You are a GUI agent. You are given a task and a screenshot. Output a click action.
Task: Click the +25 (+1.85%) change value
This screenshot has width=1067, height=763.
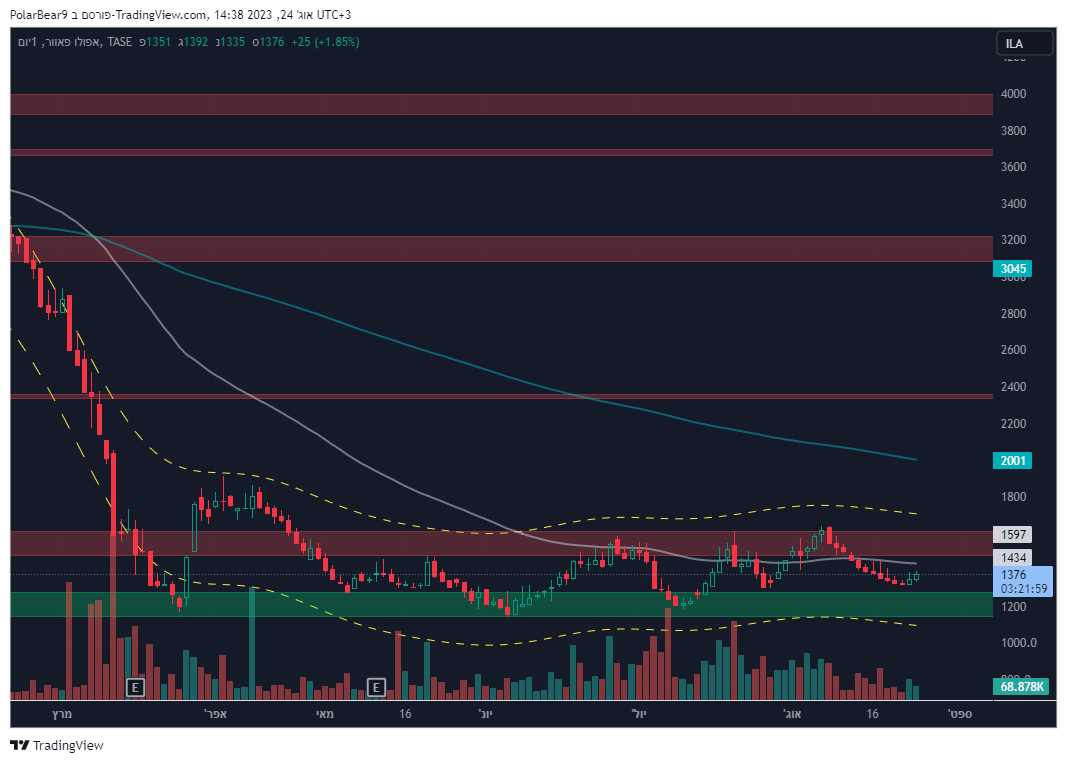(x=325, y=42)
